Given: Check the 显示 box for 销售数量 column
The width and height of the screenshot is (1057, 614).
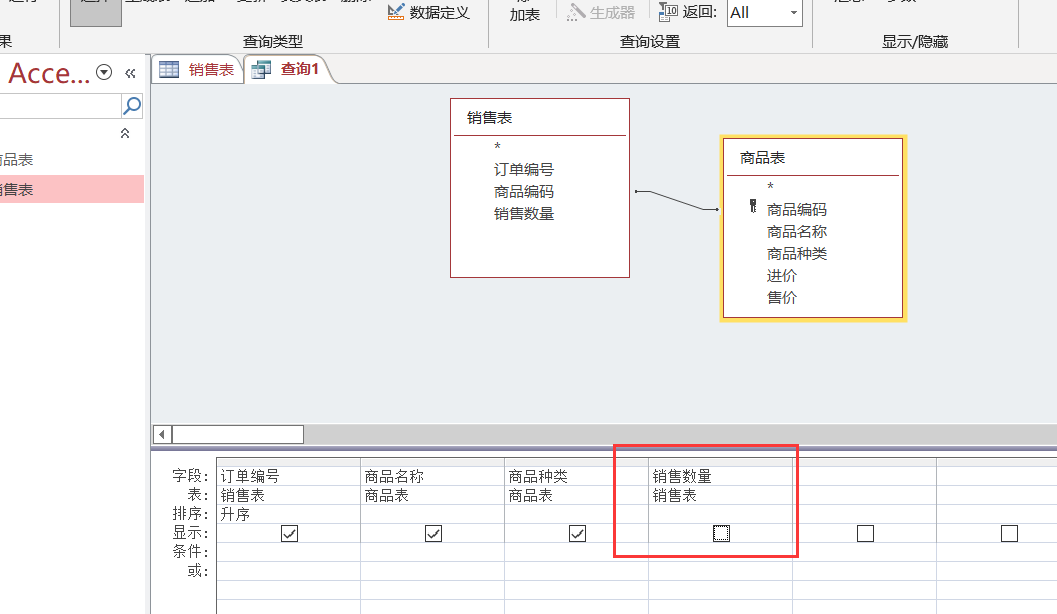Looking at the screenshot, I should point(721,534).
